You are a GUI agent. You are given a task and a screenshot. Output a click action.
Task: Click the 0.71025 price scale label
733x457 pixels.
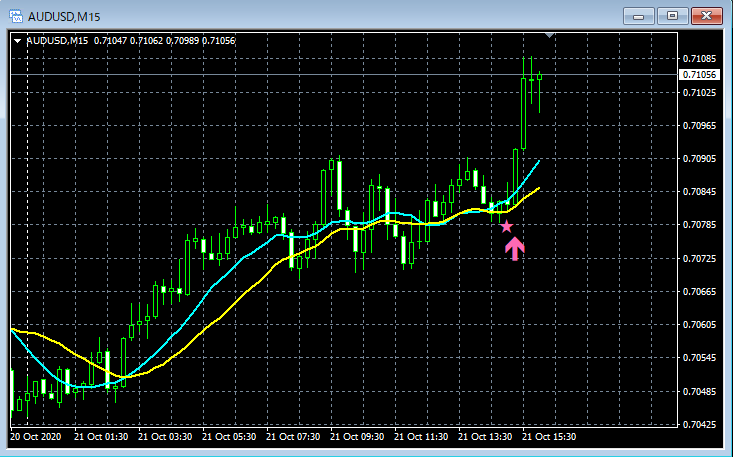(699, 93)
